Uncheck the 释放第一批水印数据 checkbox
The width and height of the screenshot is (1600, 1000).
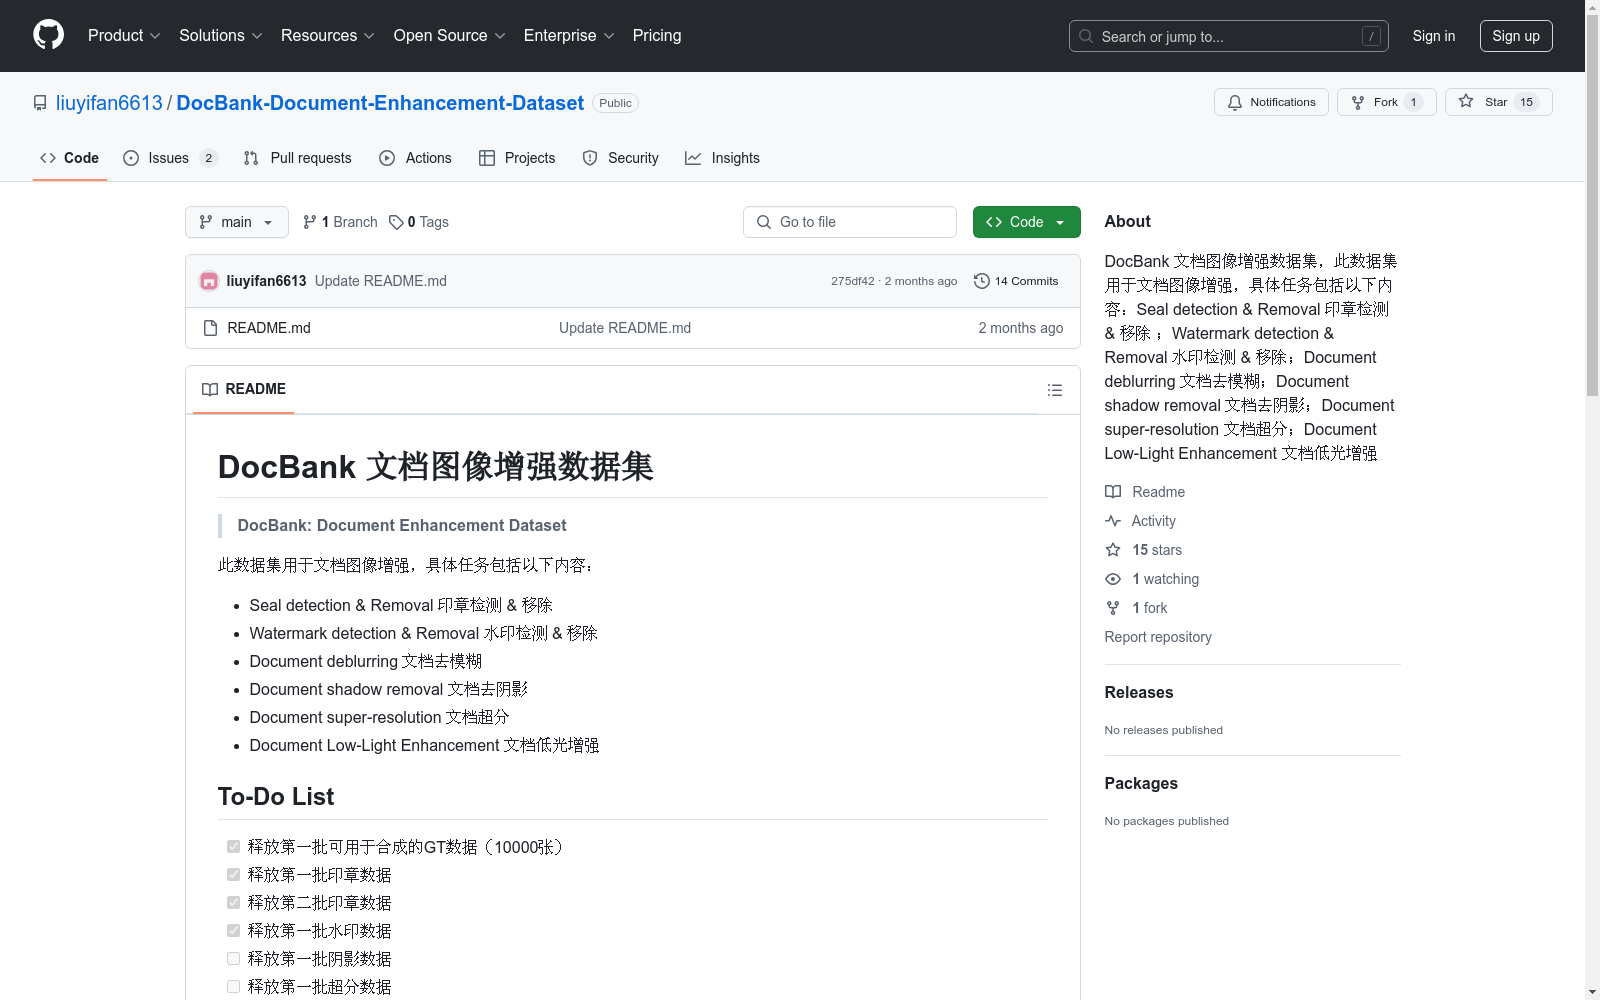pyautogui.click(x=233, y=930)
